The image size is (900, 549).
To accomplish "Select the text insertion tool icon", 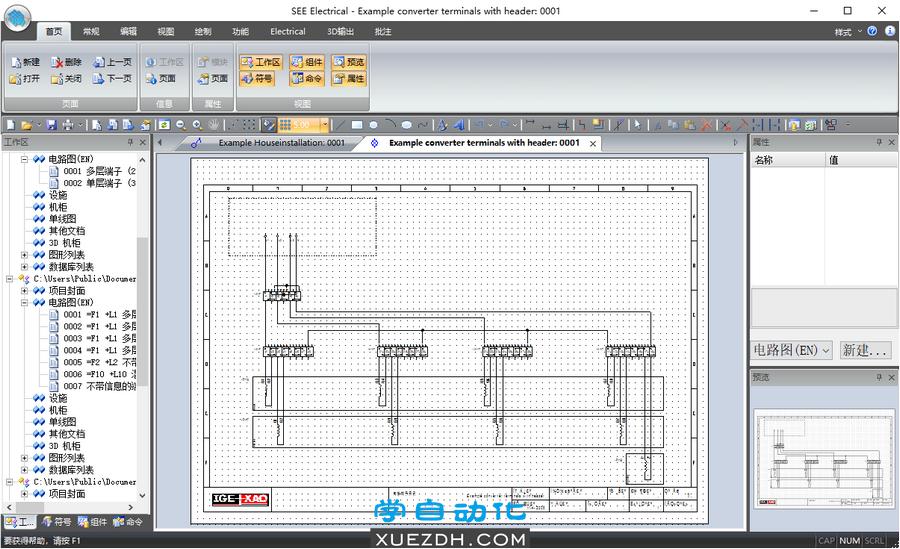I will (442, 125).
